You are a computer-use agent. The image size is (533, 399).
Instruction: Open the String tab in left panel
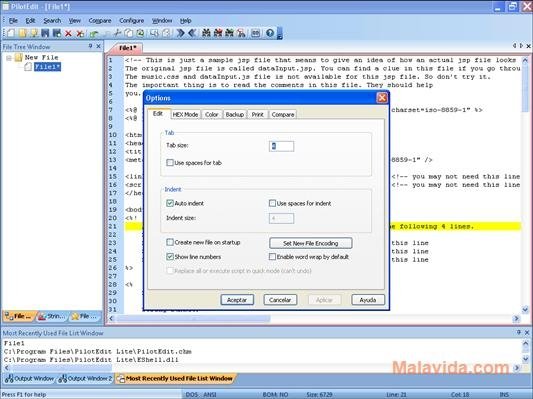52,316
